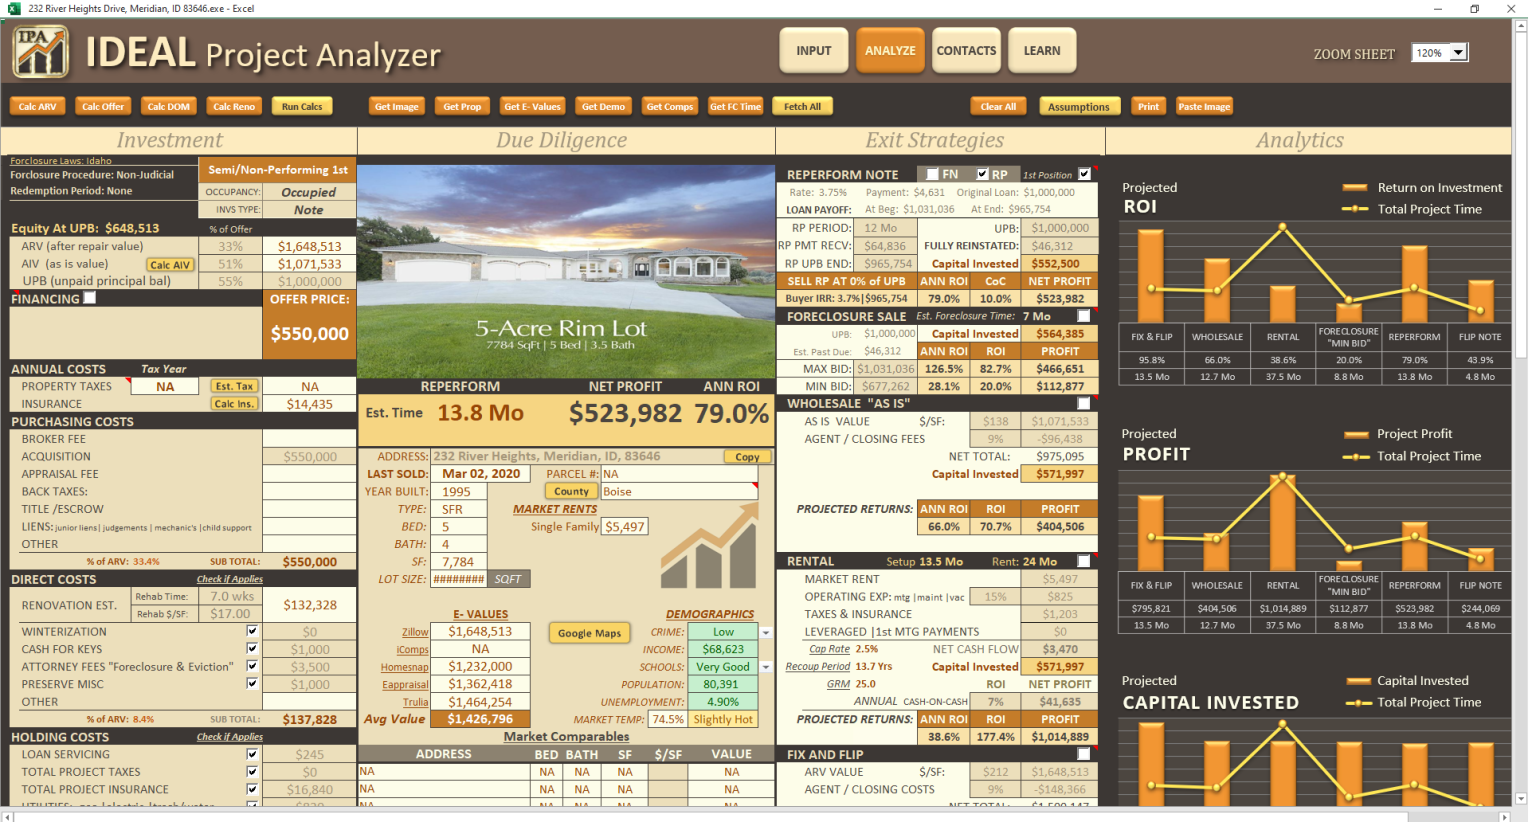Open the Zillow e-value link

pyautogui.click(x=415, y=632)
